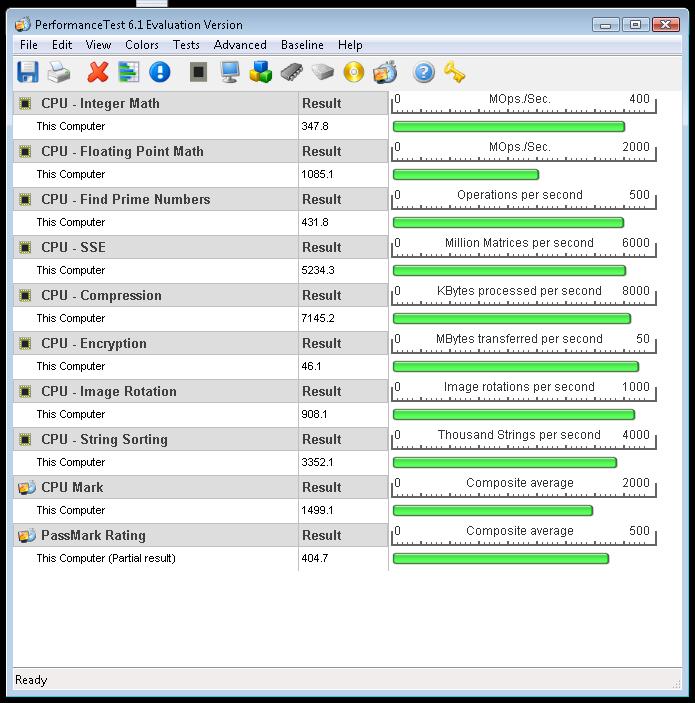Open the Tests menu
Viewport: 695px width, 703px height.
click(186, 45)
